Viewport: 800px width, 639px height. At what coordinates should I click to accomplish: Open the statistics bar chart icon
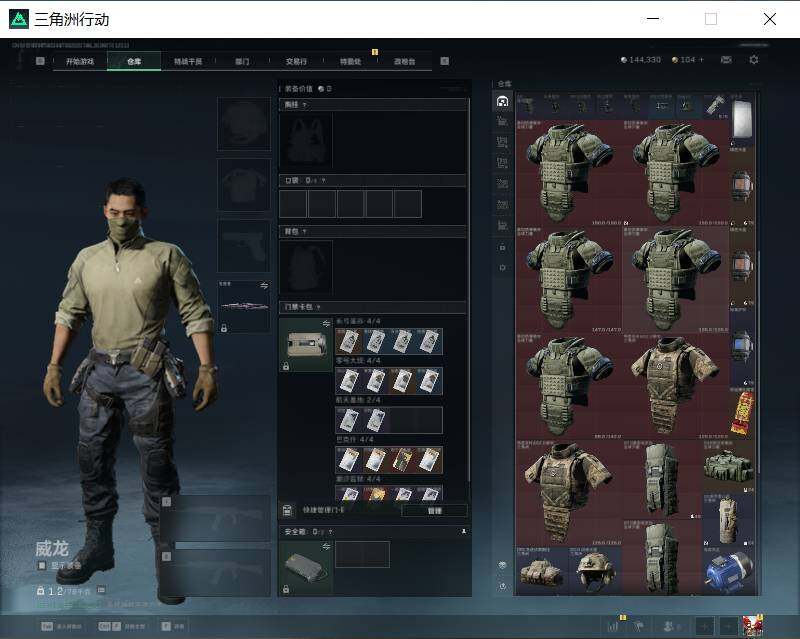click(x=613, y=626)
